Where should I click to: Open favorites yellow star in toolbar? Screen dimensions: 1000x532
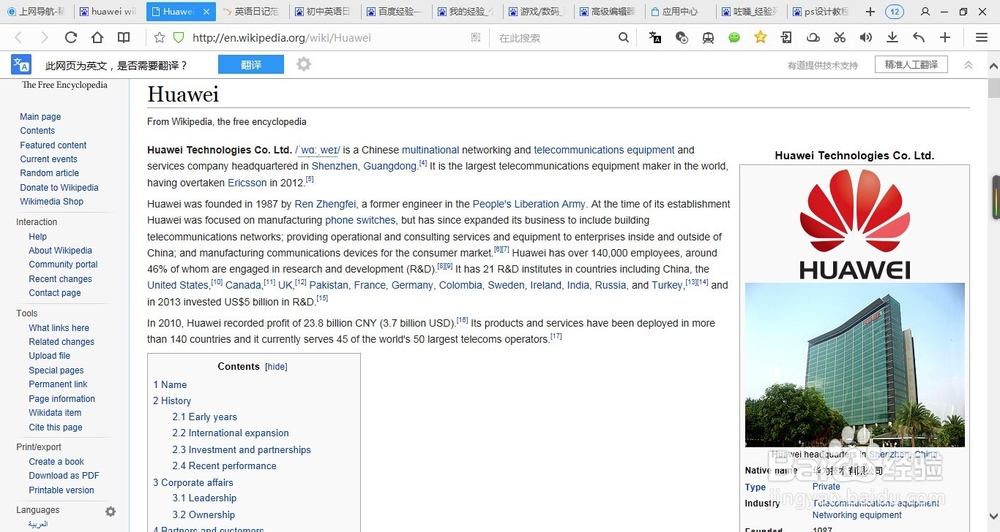point(760,37)
